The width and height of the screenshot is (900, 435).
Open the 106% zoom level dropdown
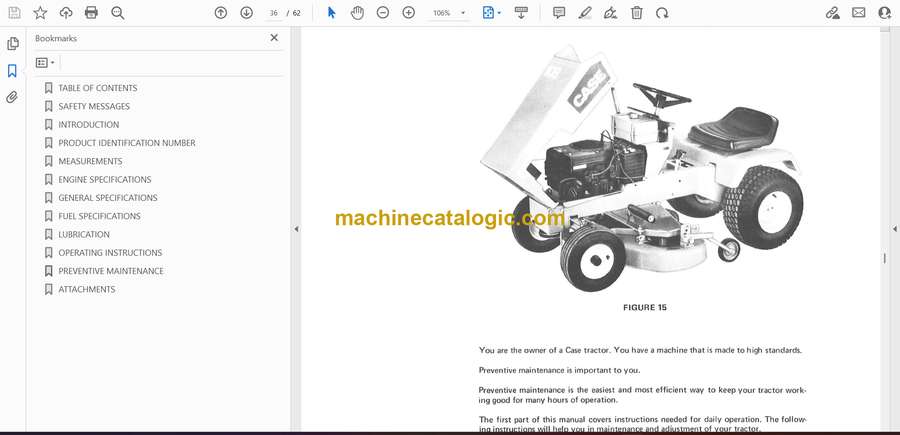[x=448, y=13]
